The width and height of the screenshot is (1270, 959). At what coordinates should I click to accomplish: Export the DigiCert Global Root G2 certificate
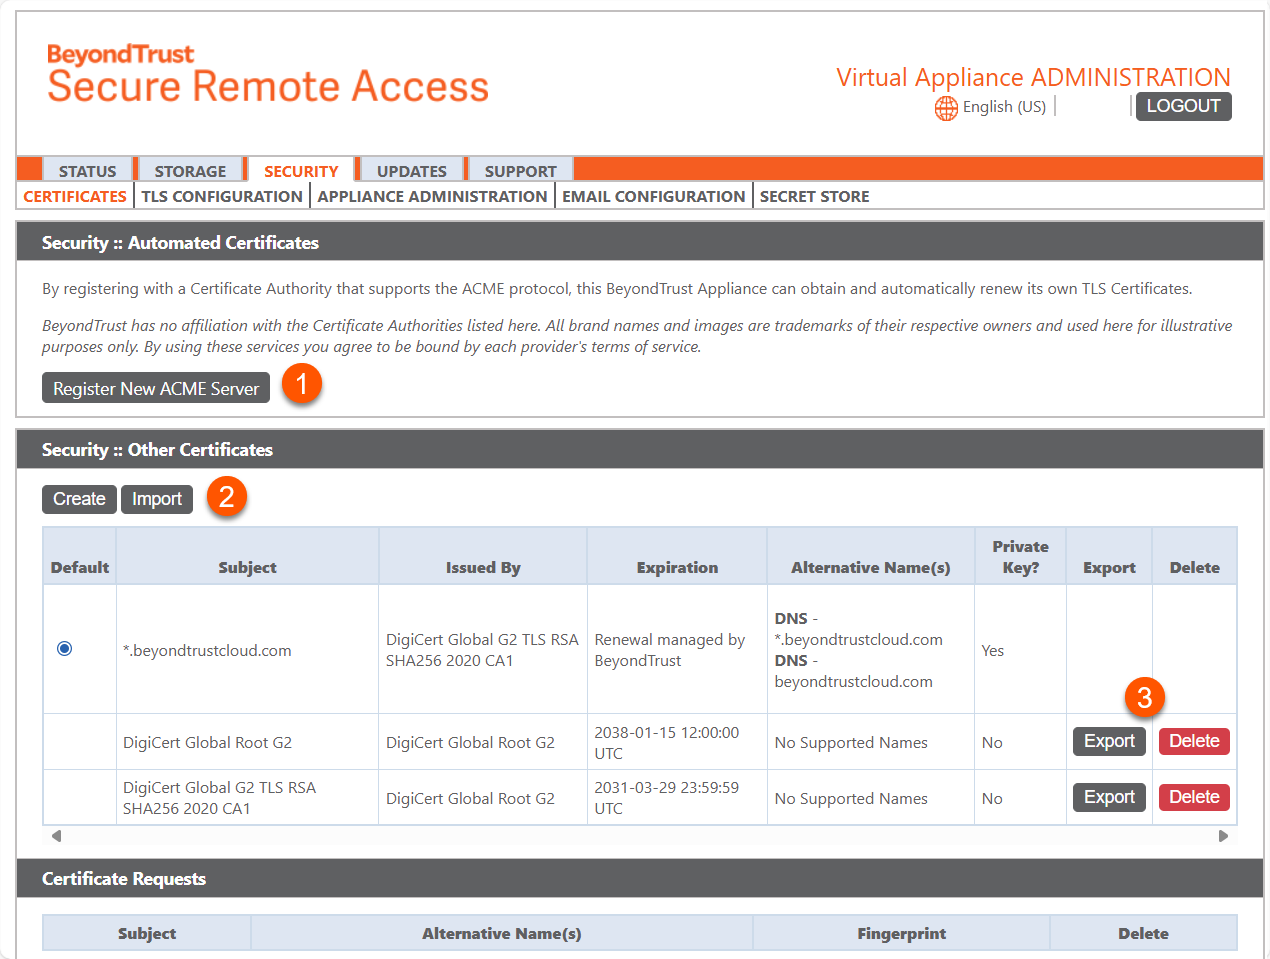tap(1109, 741)
